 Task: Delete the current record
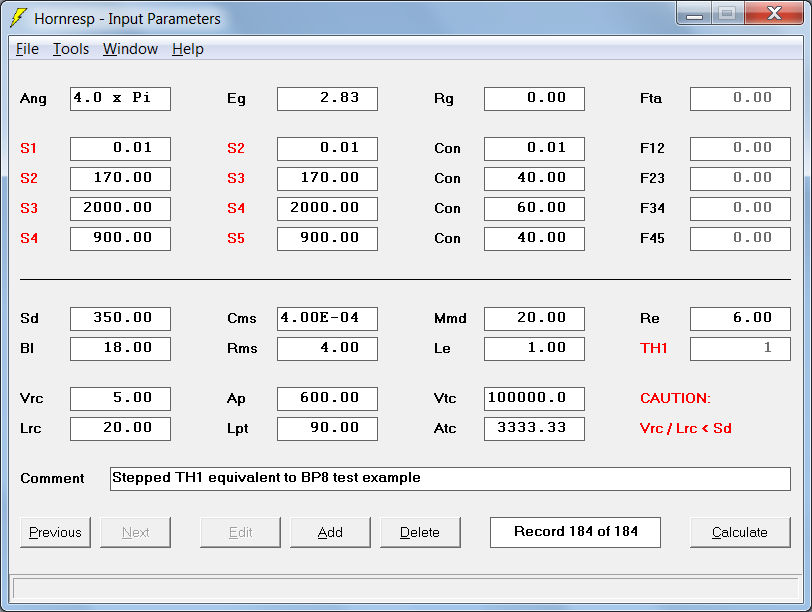point(420,532)
